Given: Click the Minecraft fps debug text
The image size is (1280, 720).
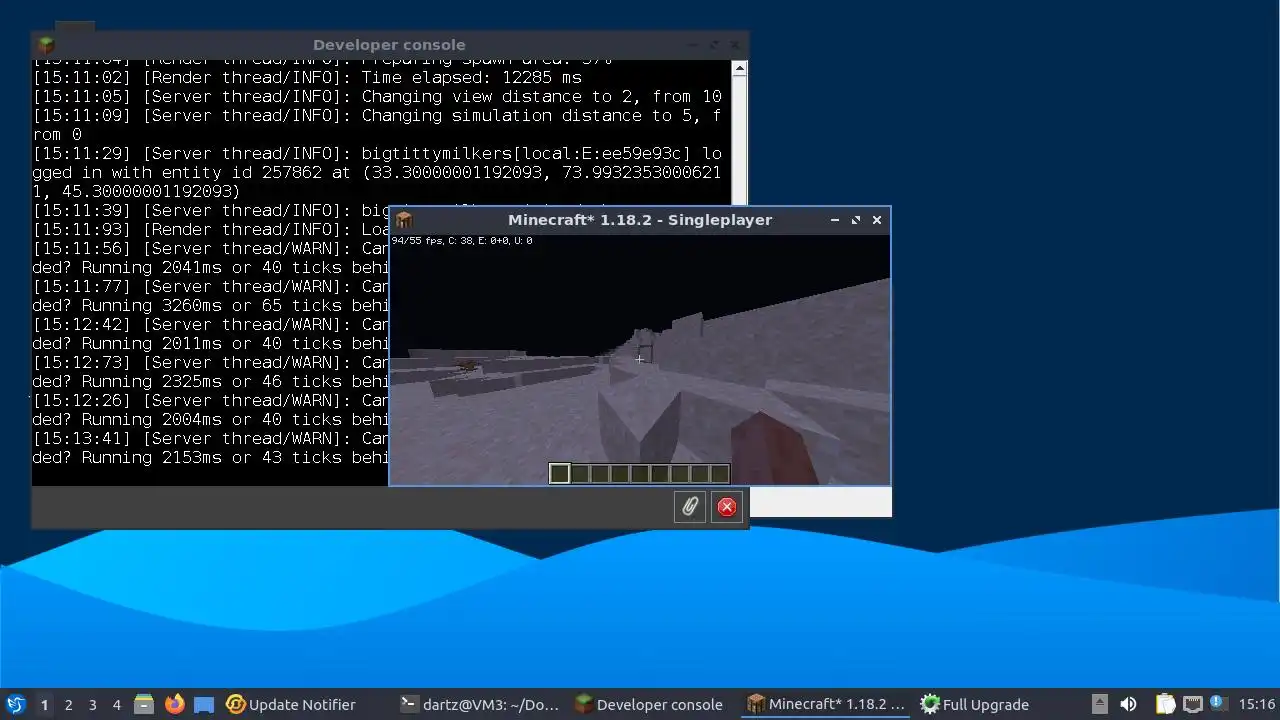Looking at the screenshot, I should click(462, 241).
